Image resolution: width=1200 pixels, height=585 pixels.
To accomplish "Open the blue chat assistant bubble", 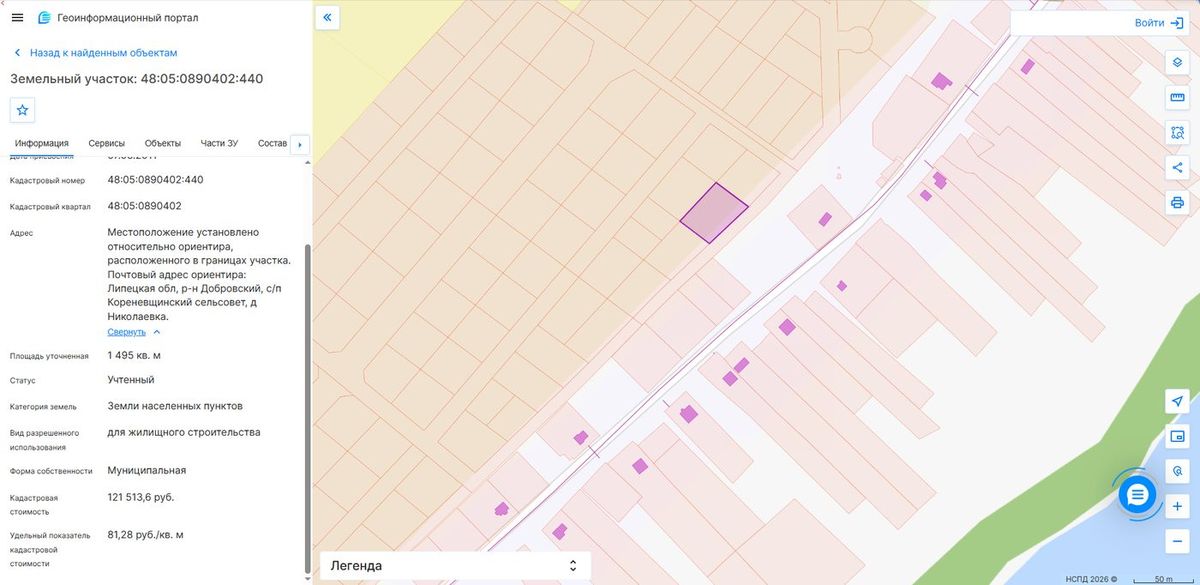I will (1137, 494).
